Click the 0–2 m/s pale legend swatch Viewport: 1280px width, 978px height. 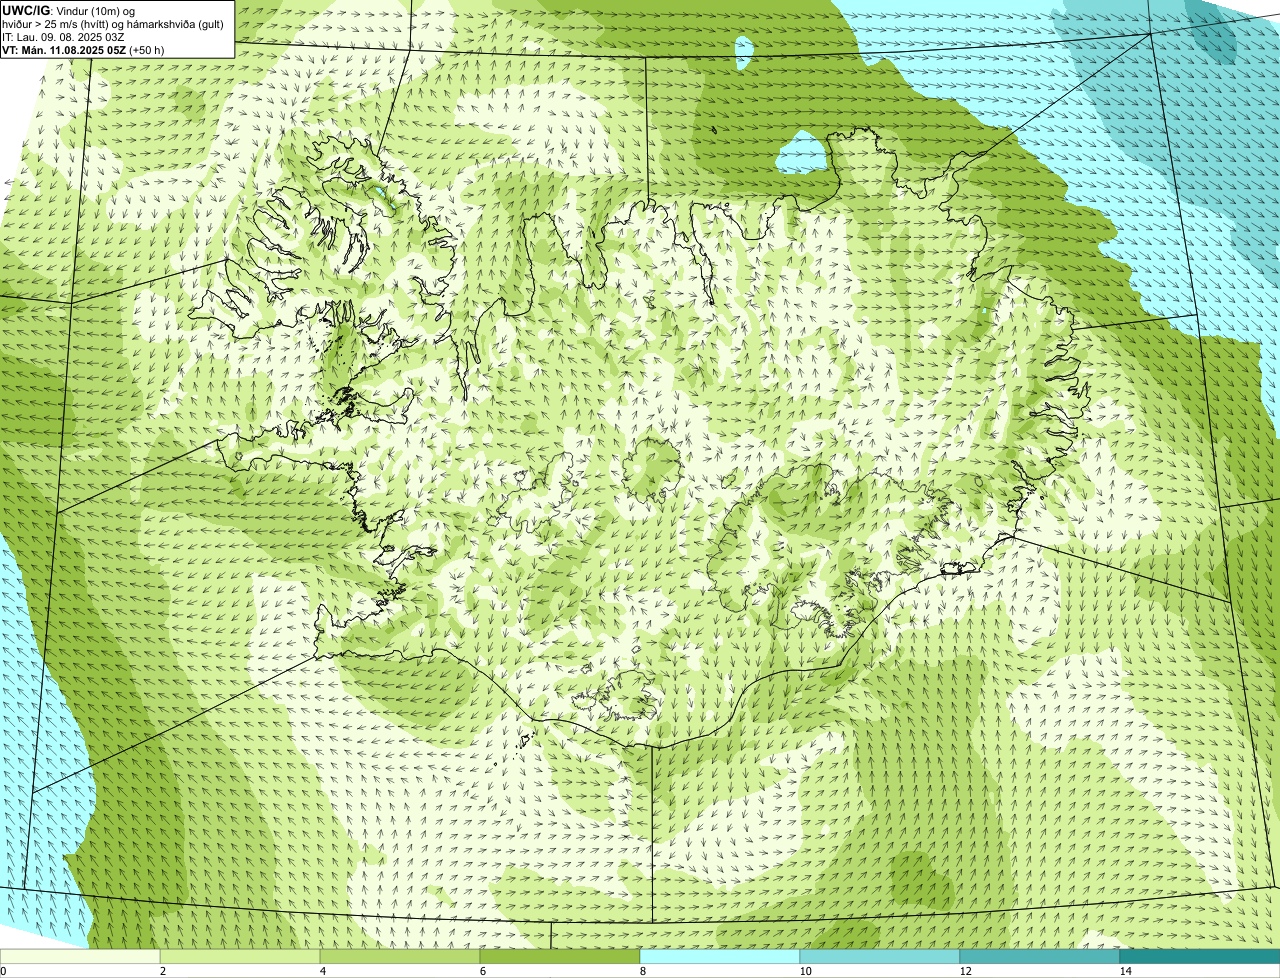click(x=80, y=956)
